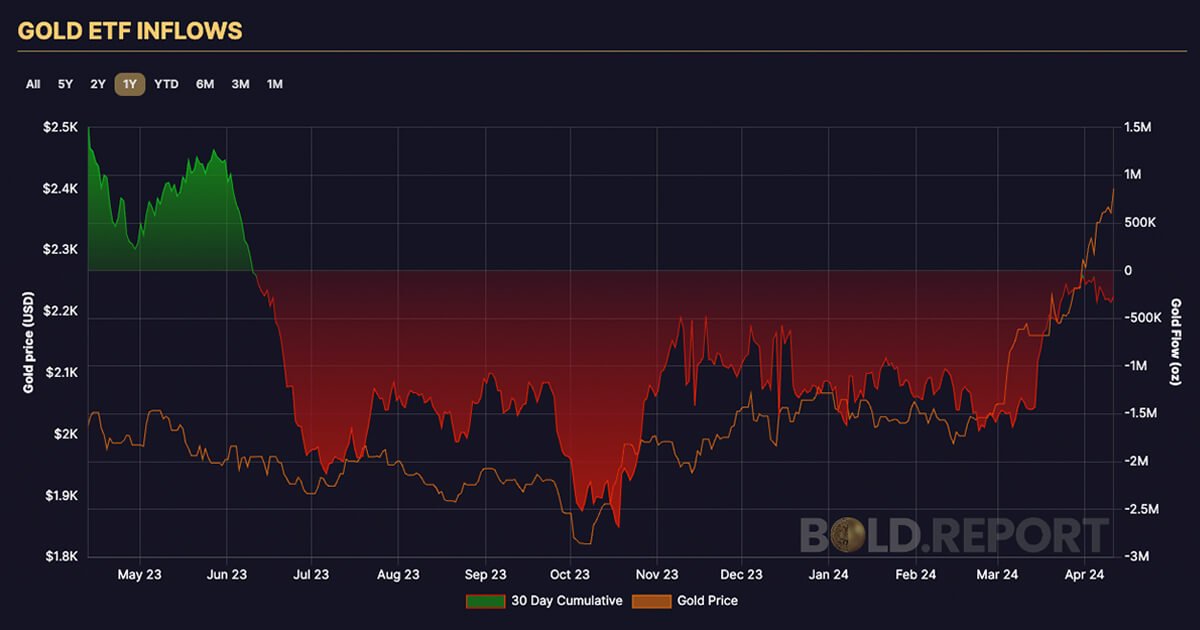Click the $2.5K left axis label
The image size is (1200, 630).
pos(62,127)
